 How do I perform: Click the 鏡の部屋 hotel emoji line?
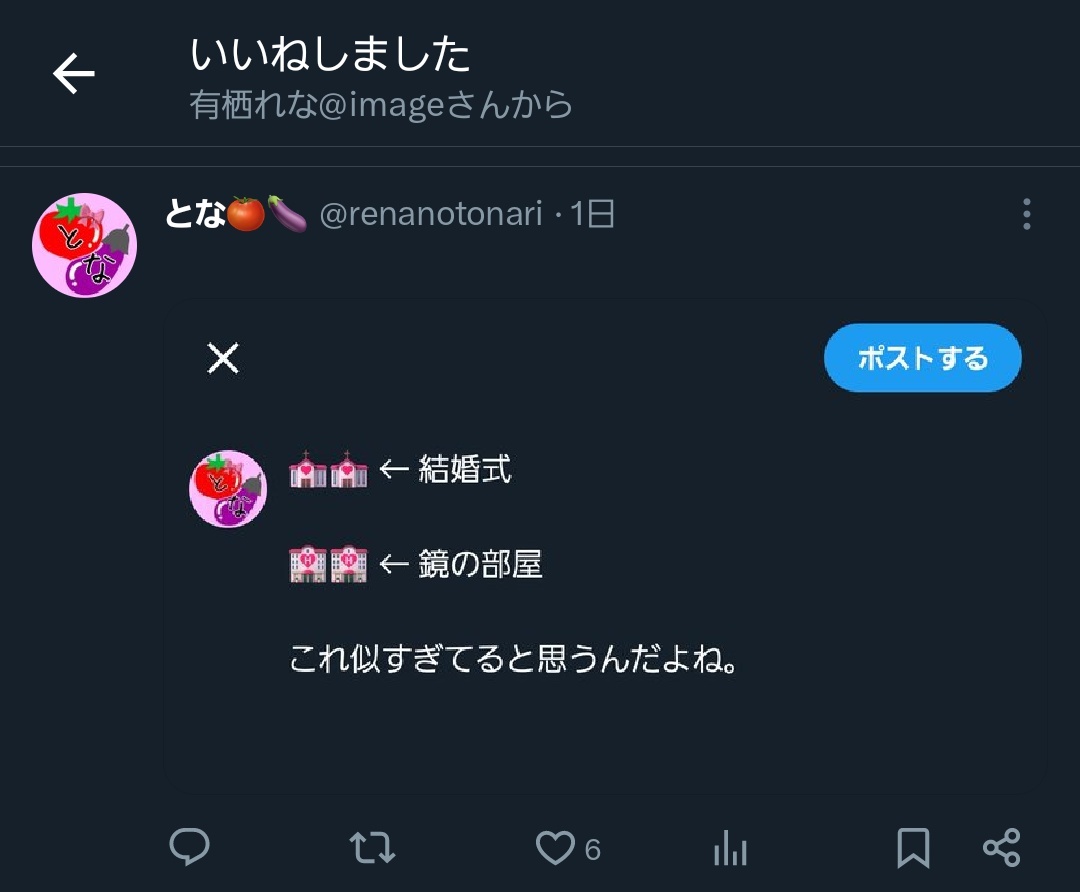tap(415, 565)
